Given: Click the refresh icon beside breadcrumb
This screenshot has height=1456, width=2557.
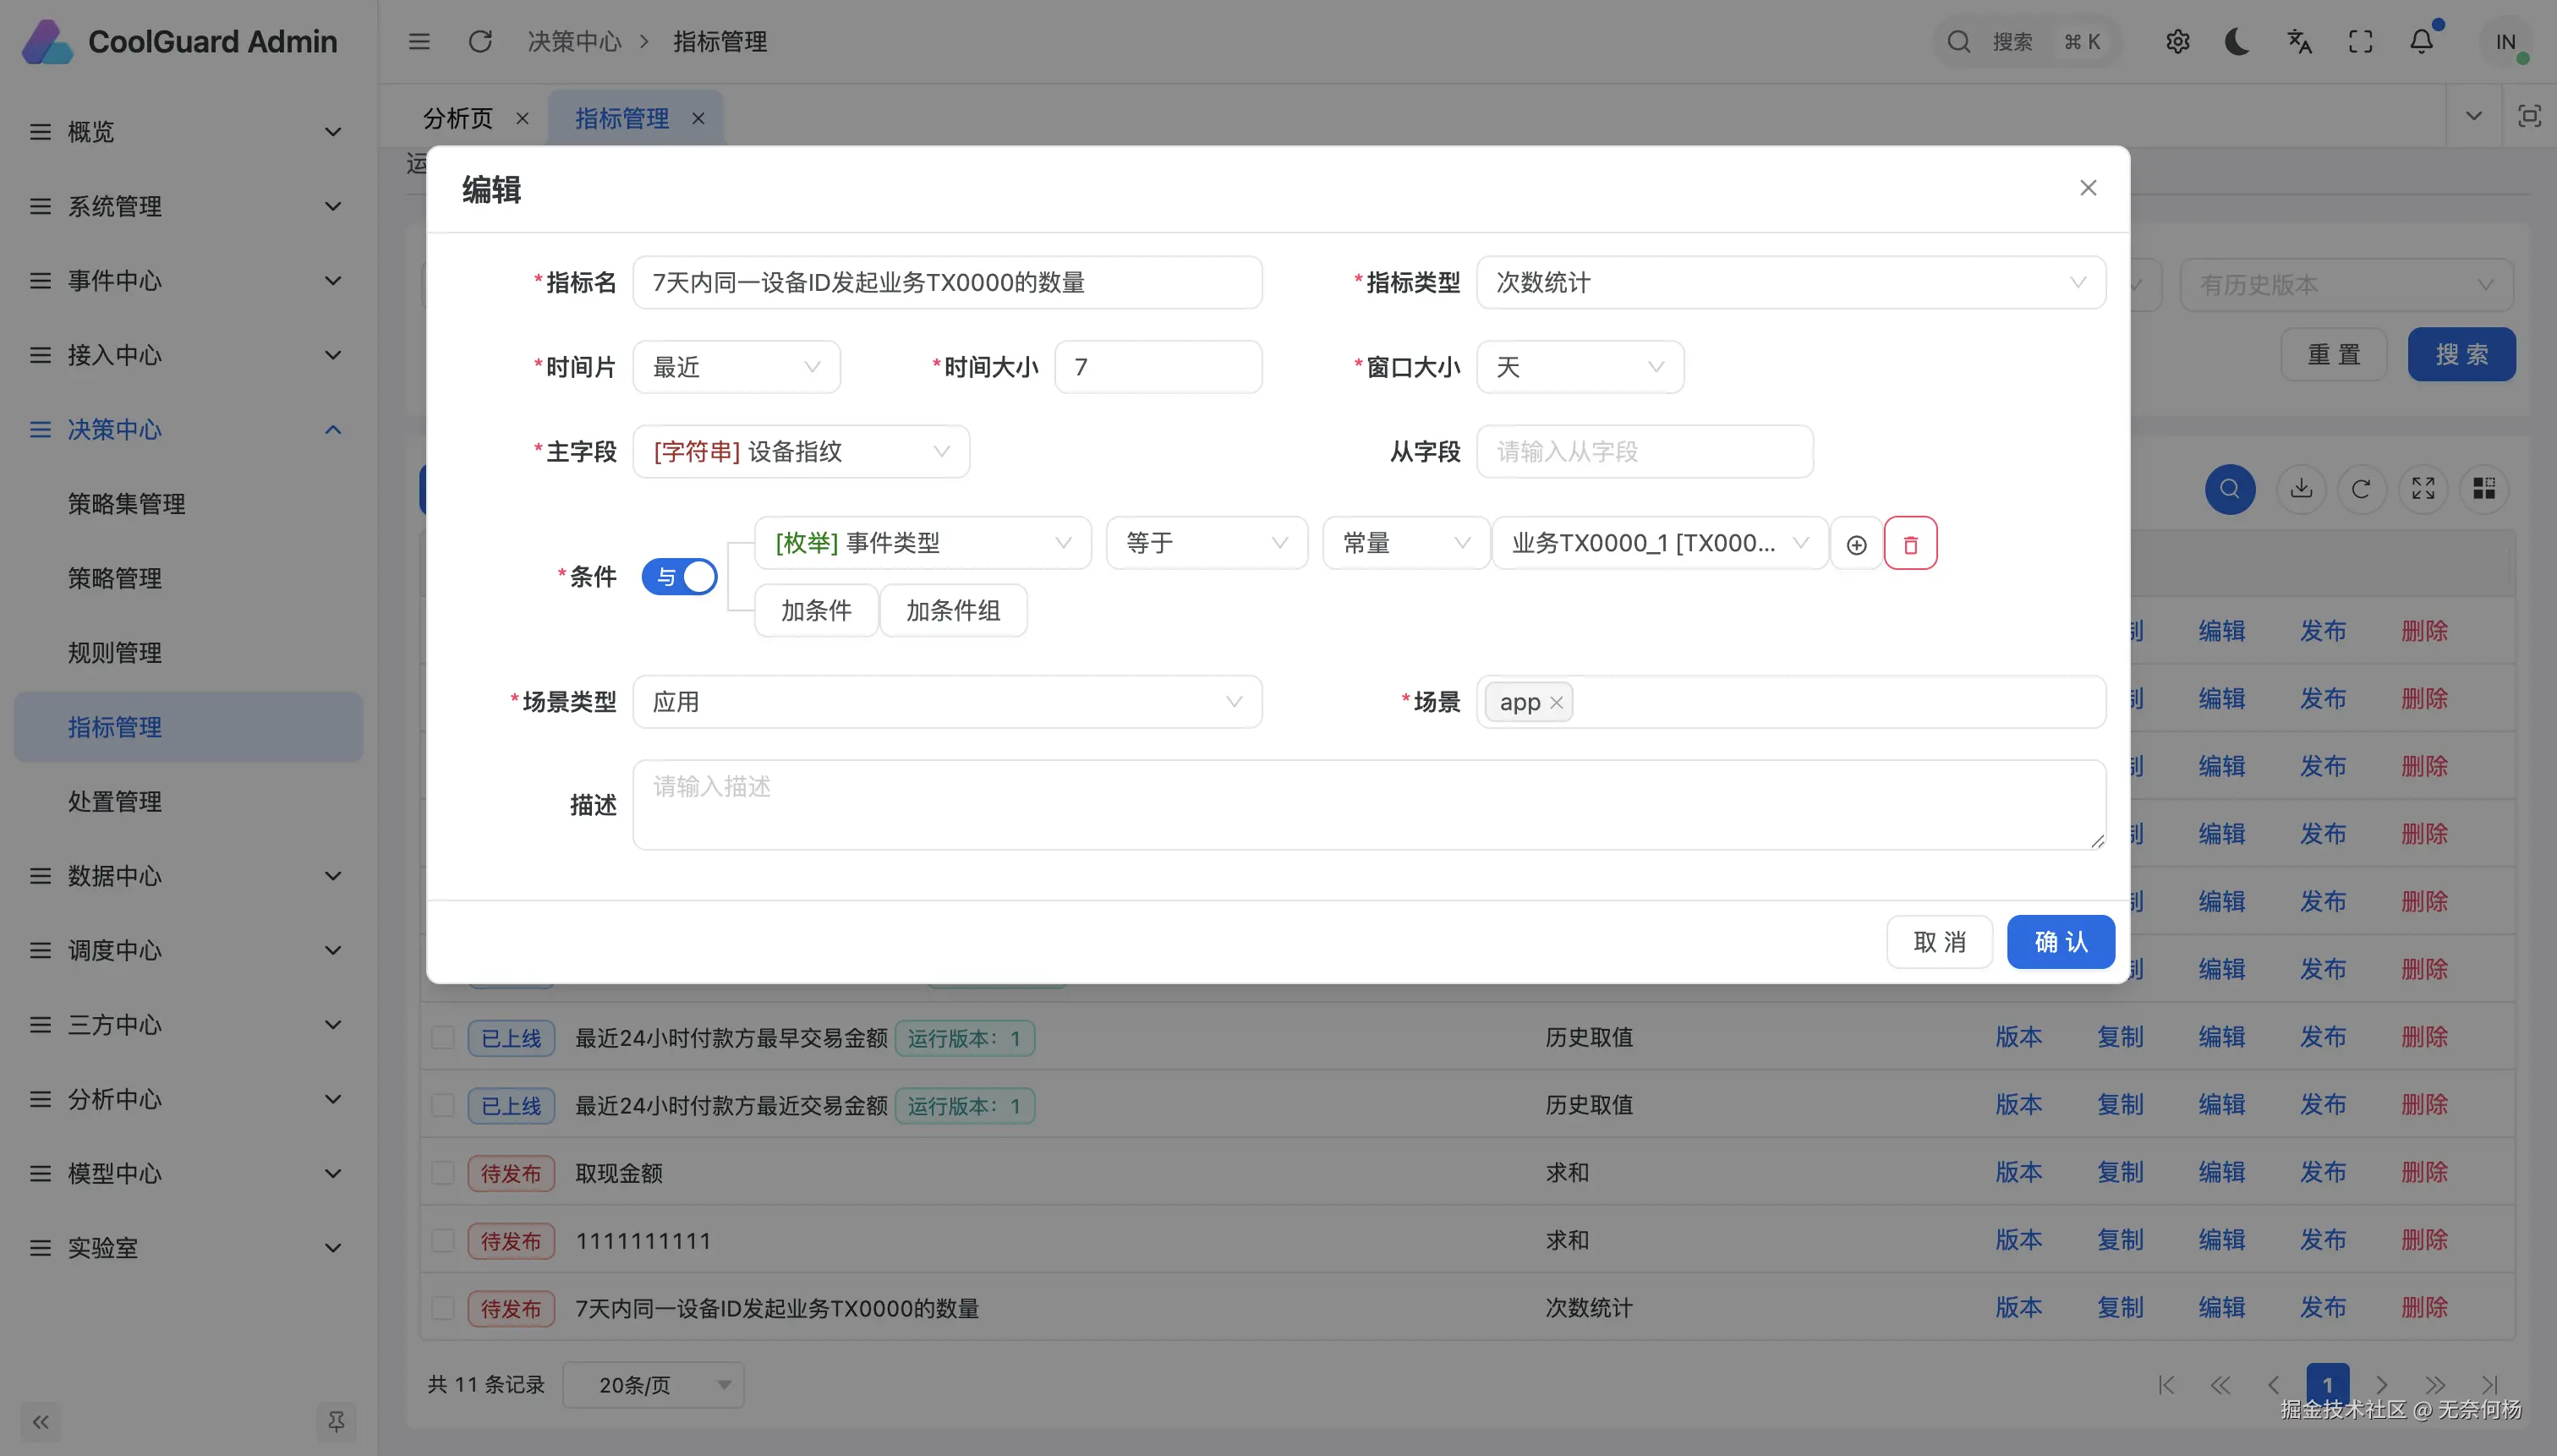Looking at the screenshot, I should coord(480,42).
